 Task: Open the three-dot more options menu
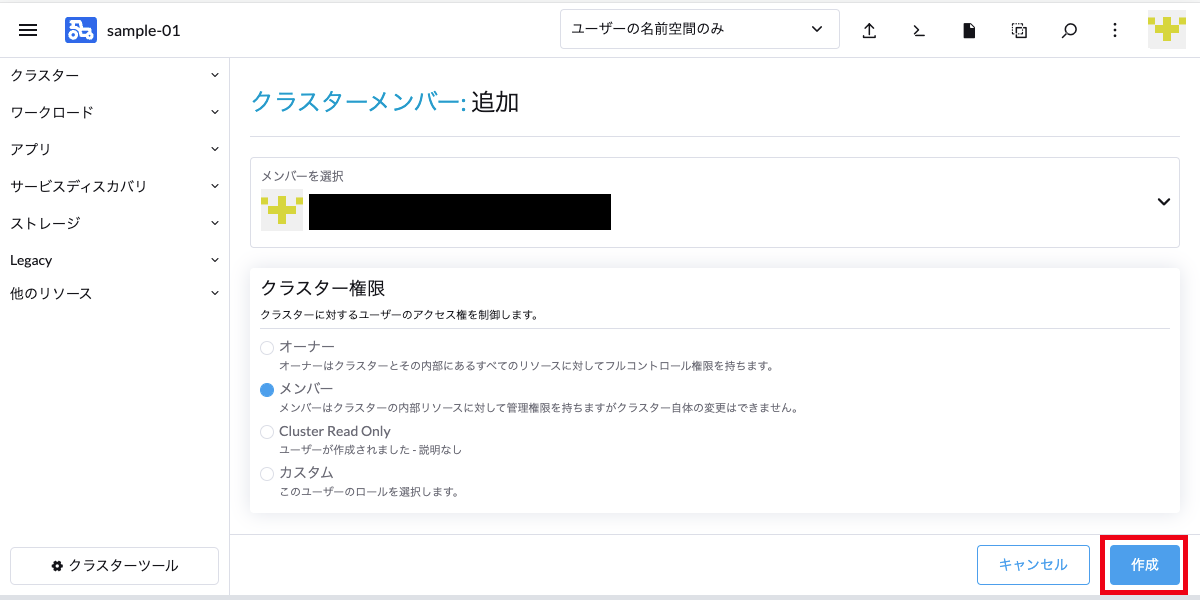[x=1115, y=30]
